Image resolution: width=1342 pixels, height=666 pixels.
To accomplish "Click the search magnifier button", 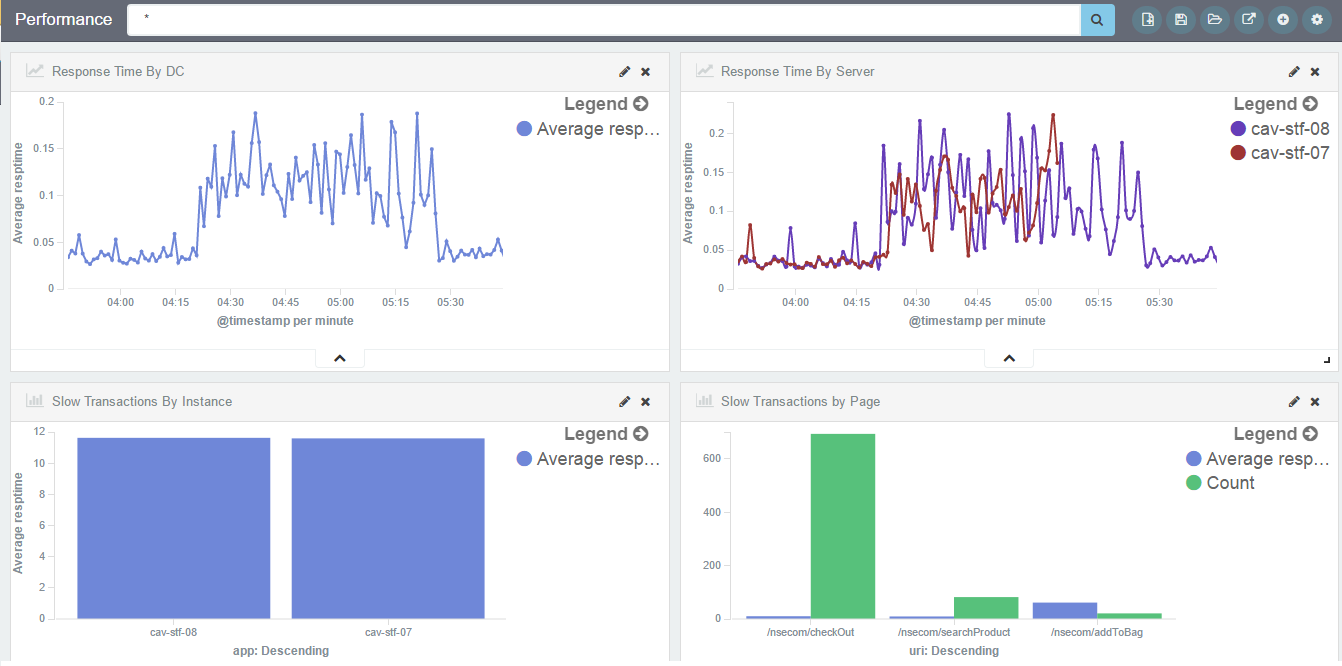I will pyautogui.click(x=1097, y=20).
